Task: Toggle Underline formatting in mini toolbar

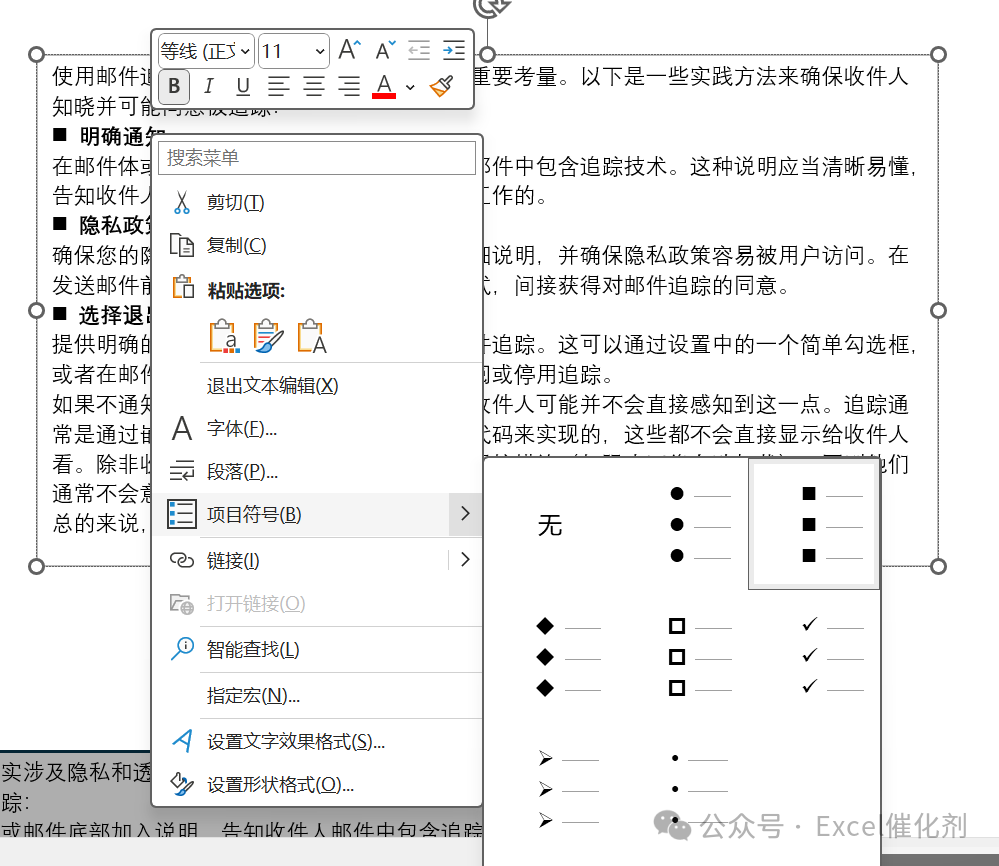Action: coord(243,86)
